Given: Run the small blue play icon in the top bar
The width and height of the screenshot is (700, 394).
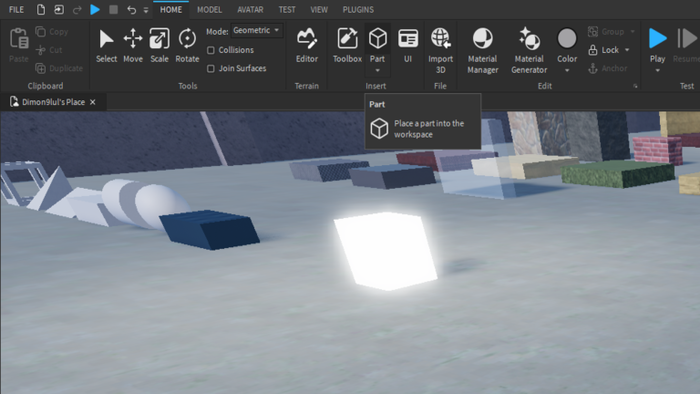Looking at the screenshot, I should tap(95, 9).
